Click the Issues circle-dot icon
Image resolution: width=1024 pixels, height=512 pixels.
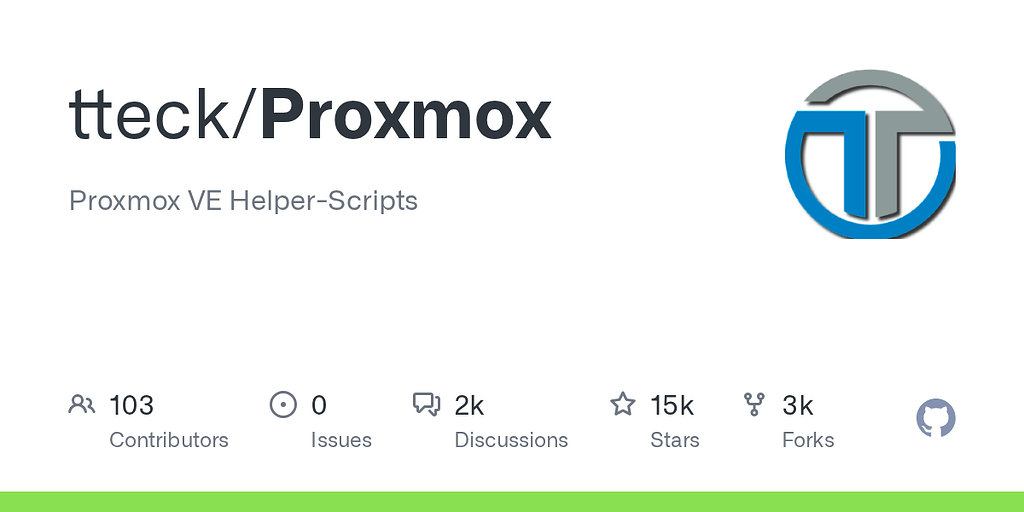coord(284,405)
